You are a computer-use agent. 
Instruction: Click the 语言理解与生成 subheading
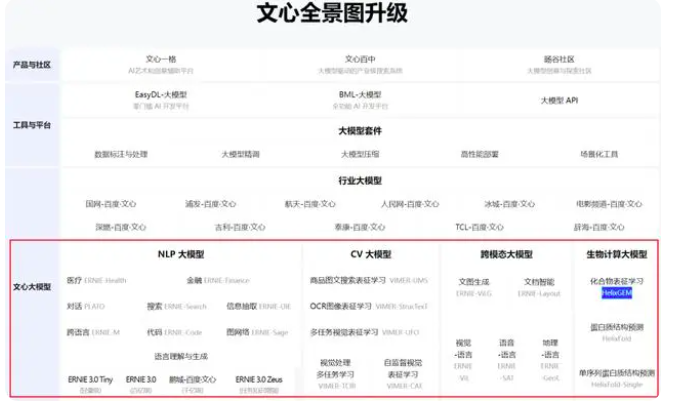tap(181, 357)
